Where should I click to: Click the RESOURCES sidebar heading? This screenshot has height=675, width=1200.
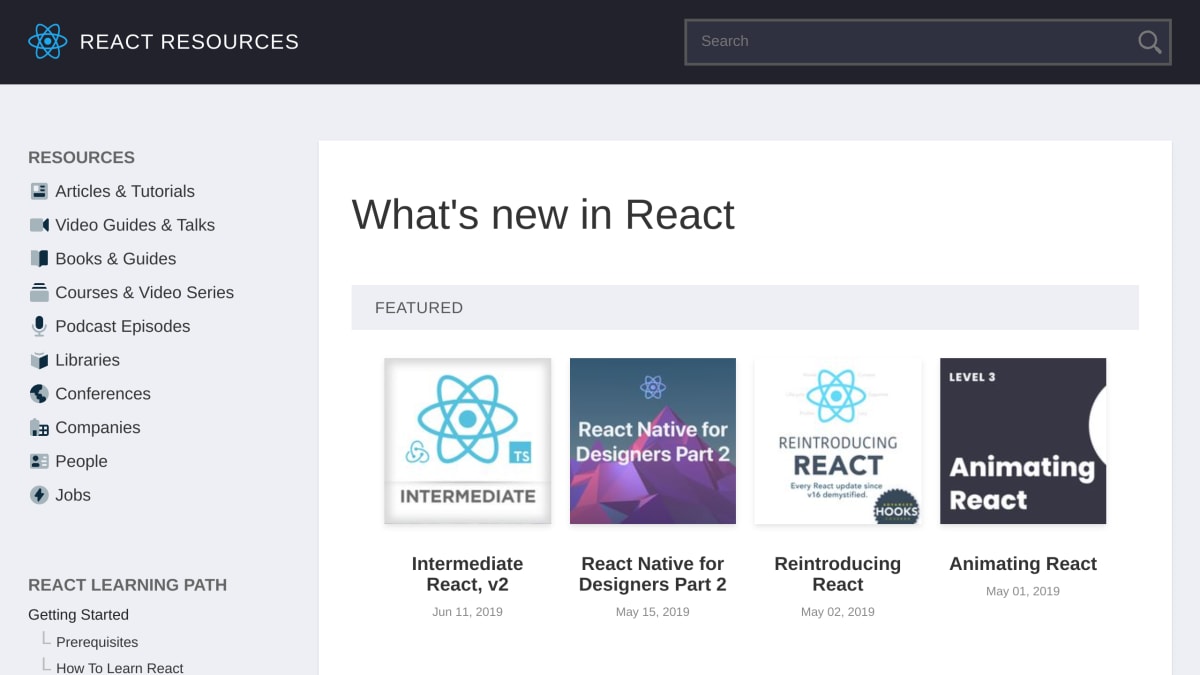tap(81, 158)
